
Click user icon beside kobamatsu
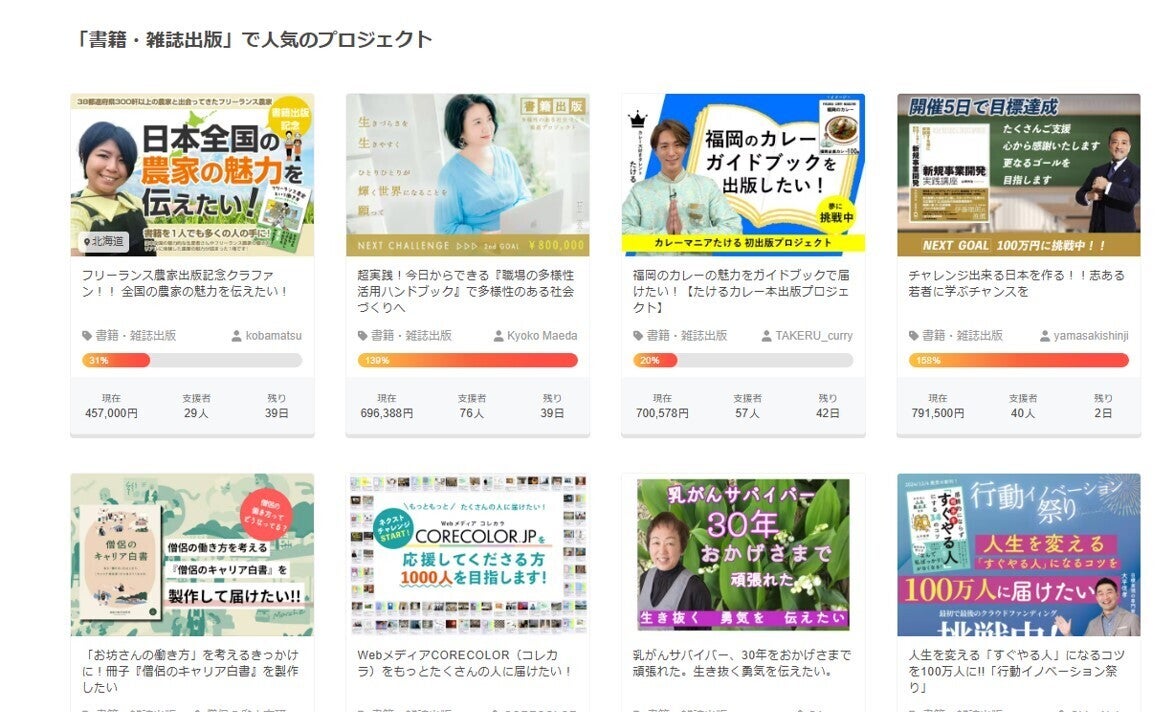pyautogui.click(x=237, y=336)
